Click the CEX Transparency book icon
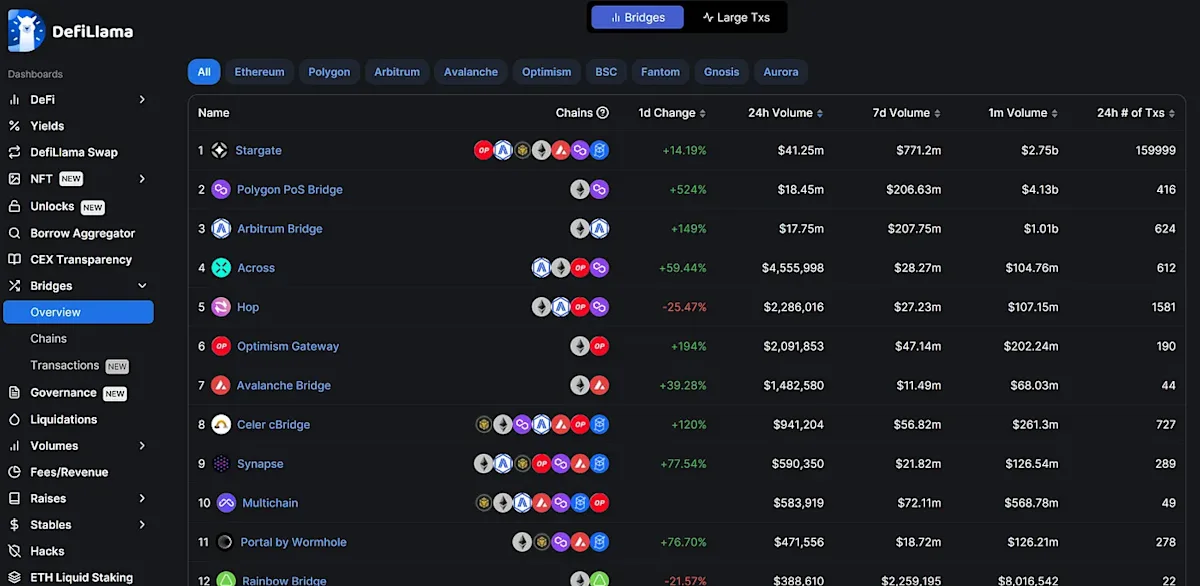The height and width of the screenshot is (586, 1200). pos(14,259)
